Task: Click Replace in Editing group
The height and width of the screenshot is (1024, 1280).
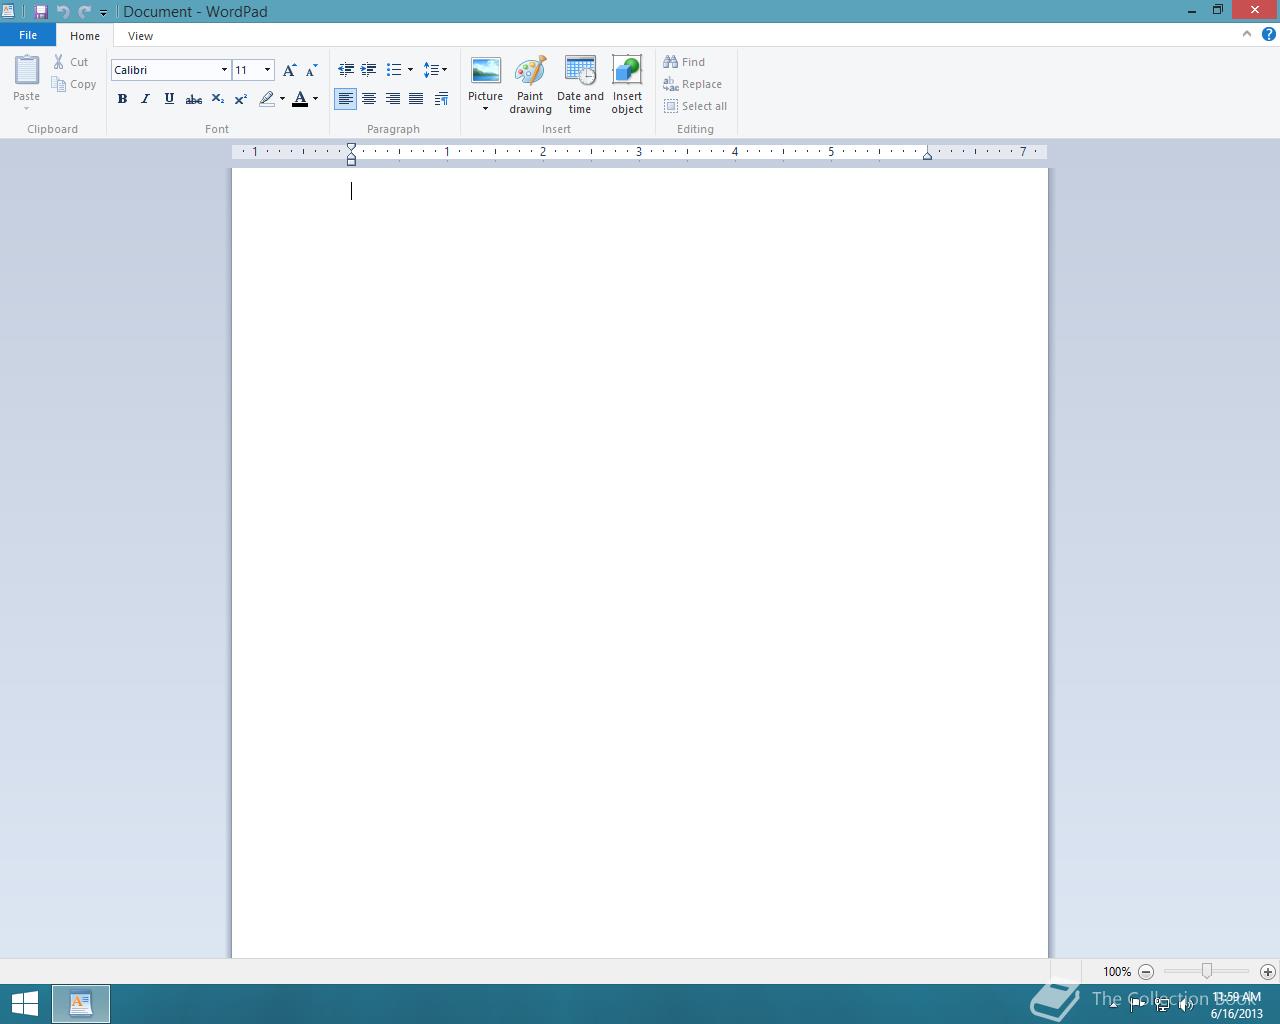Action: coord(693,84)
